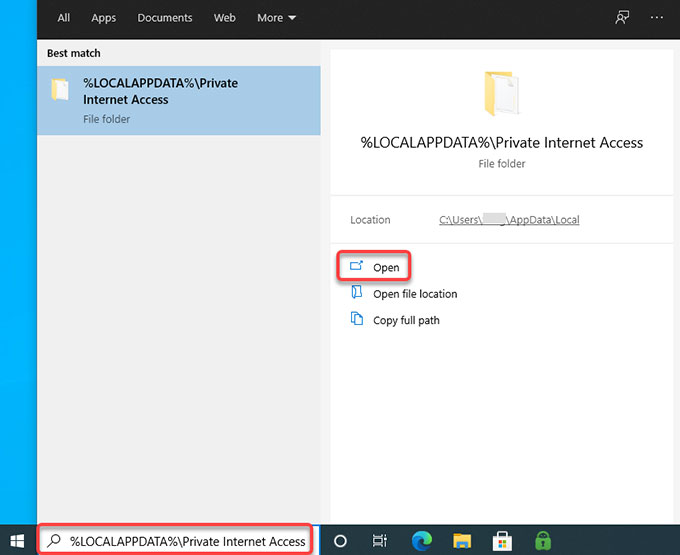Screen dimensions: 680x555
Task: Switch to the Documents search tab
Action: pyautogui.click(x=165, y=18)
